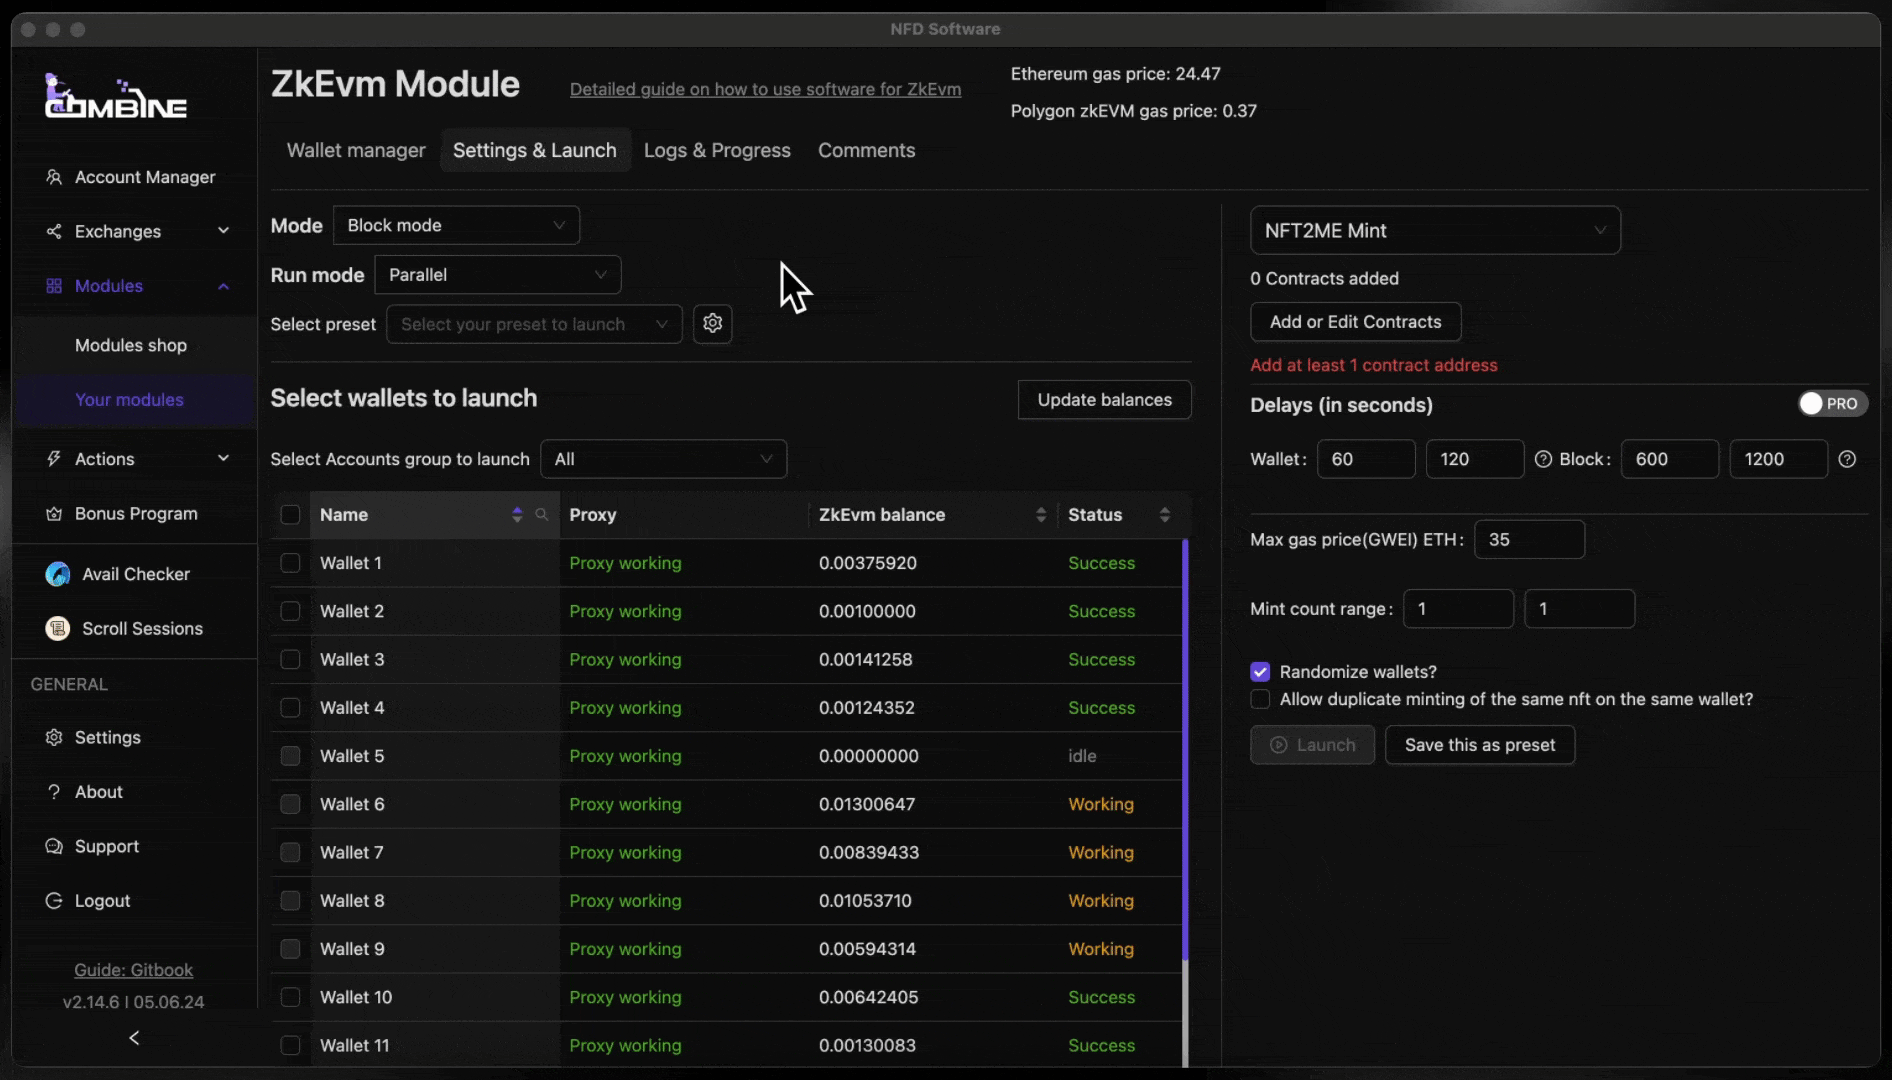The image size is (1892, 1080).
Task: Switch to the Logs & Progress tab
Action: [x=717, y=150]
